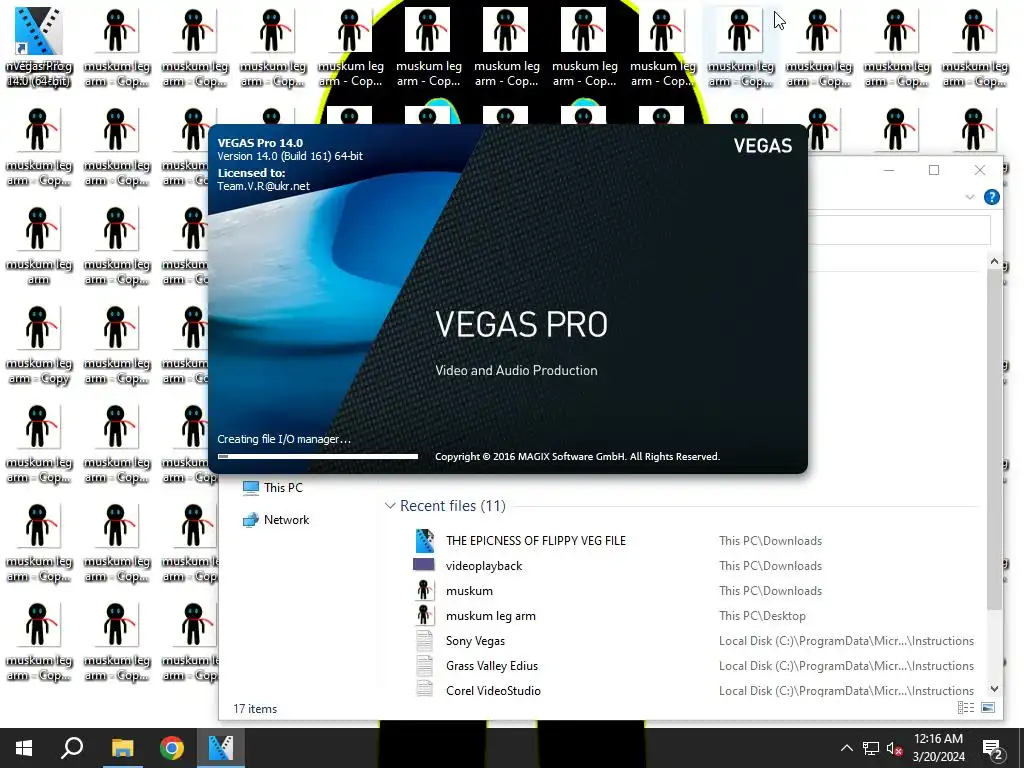Switch File Explorer to large thumbnails view
1024x768 pixels.
coord(988,708)
